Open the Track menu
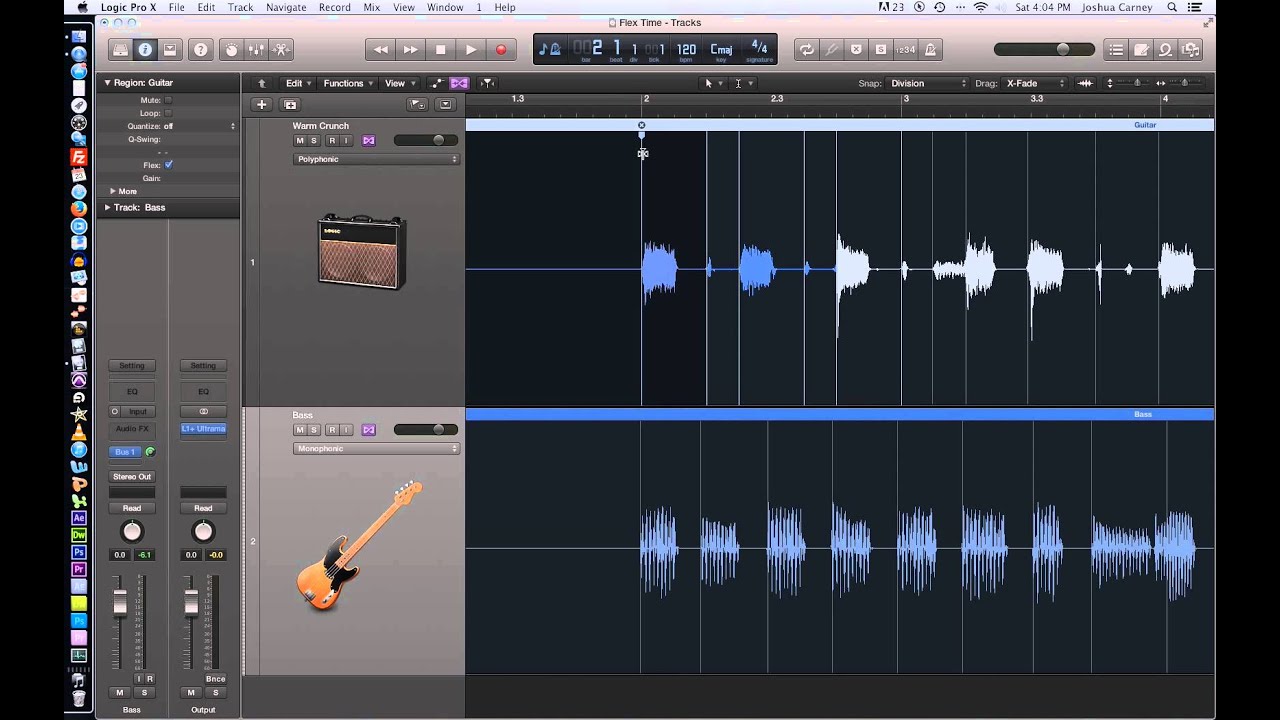1280x720 pixels. [x=240, y=7]
